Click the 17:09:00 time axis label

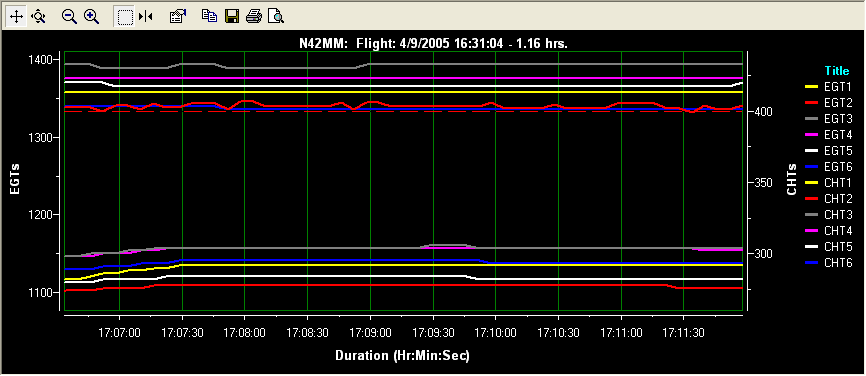coord(370,333)
